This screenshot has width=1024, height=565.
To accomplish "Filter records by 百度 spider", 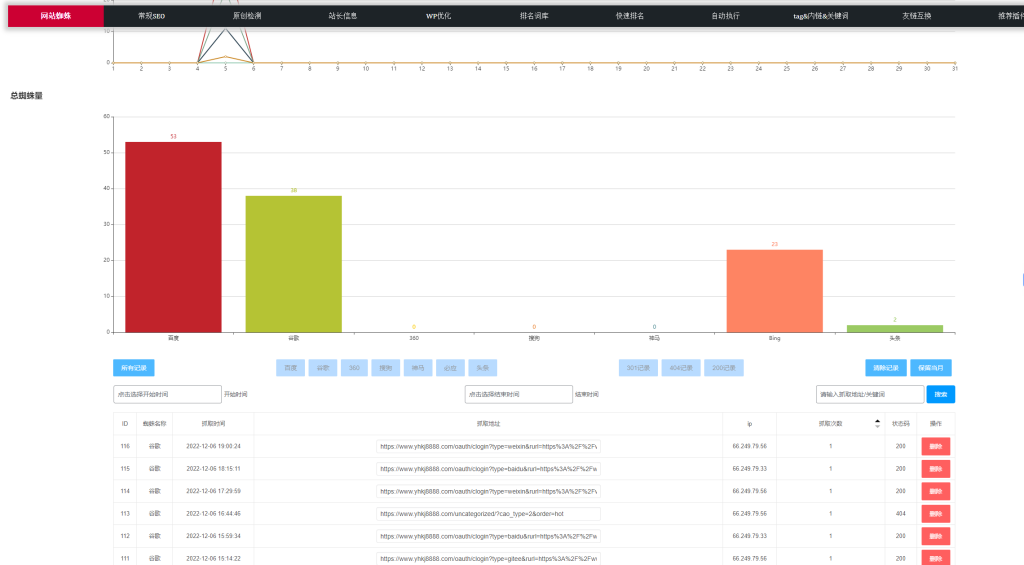I will tap(291, 368).
